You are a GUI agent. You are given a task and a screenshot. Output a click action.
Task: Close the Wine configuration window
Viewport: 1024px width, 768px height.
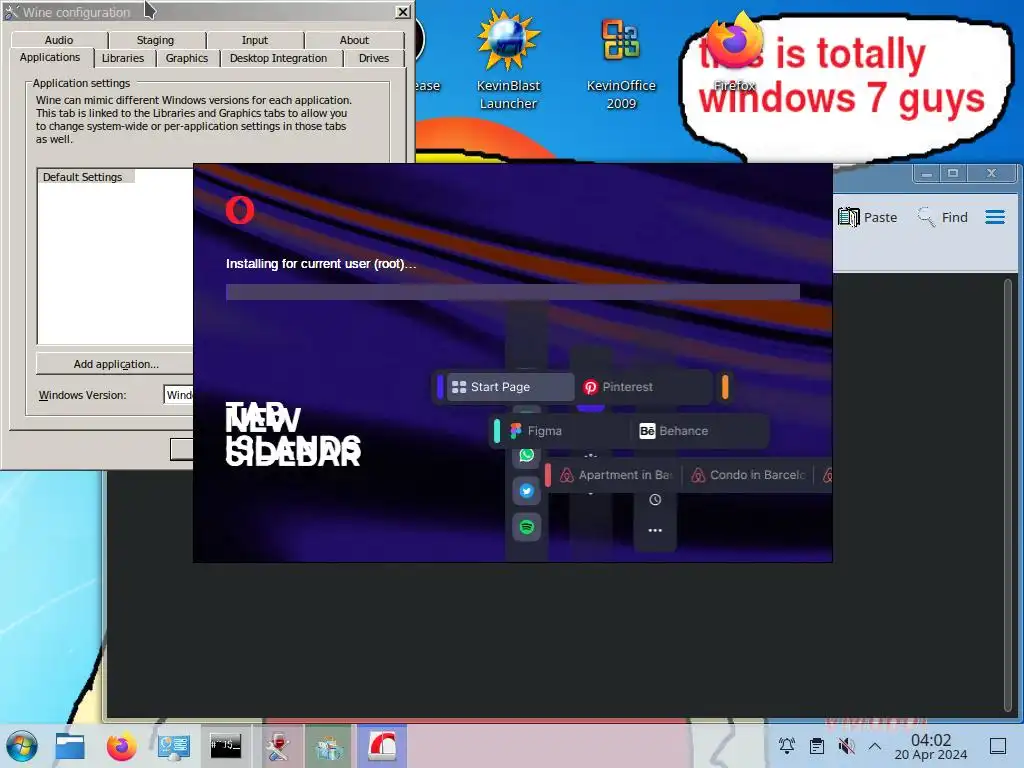[403, 12]
